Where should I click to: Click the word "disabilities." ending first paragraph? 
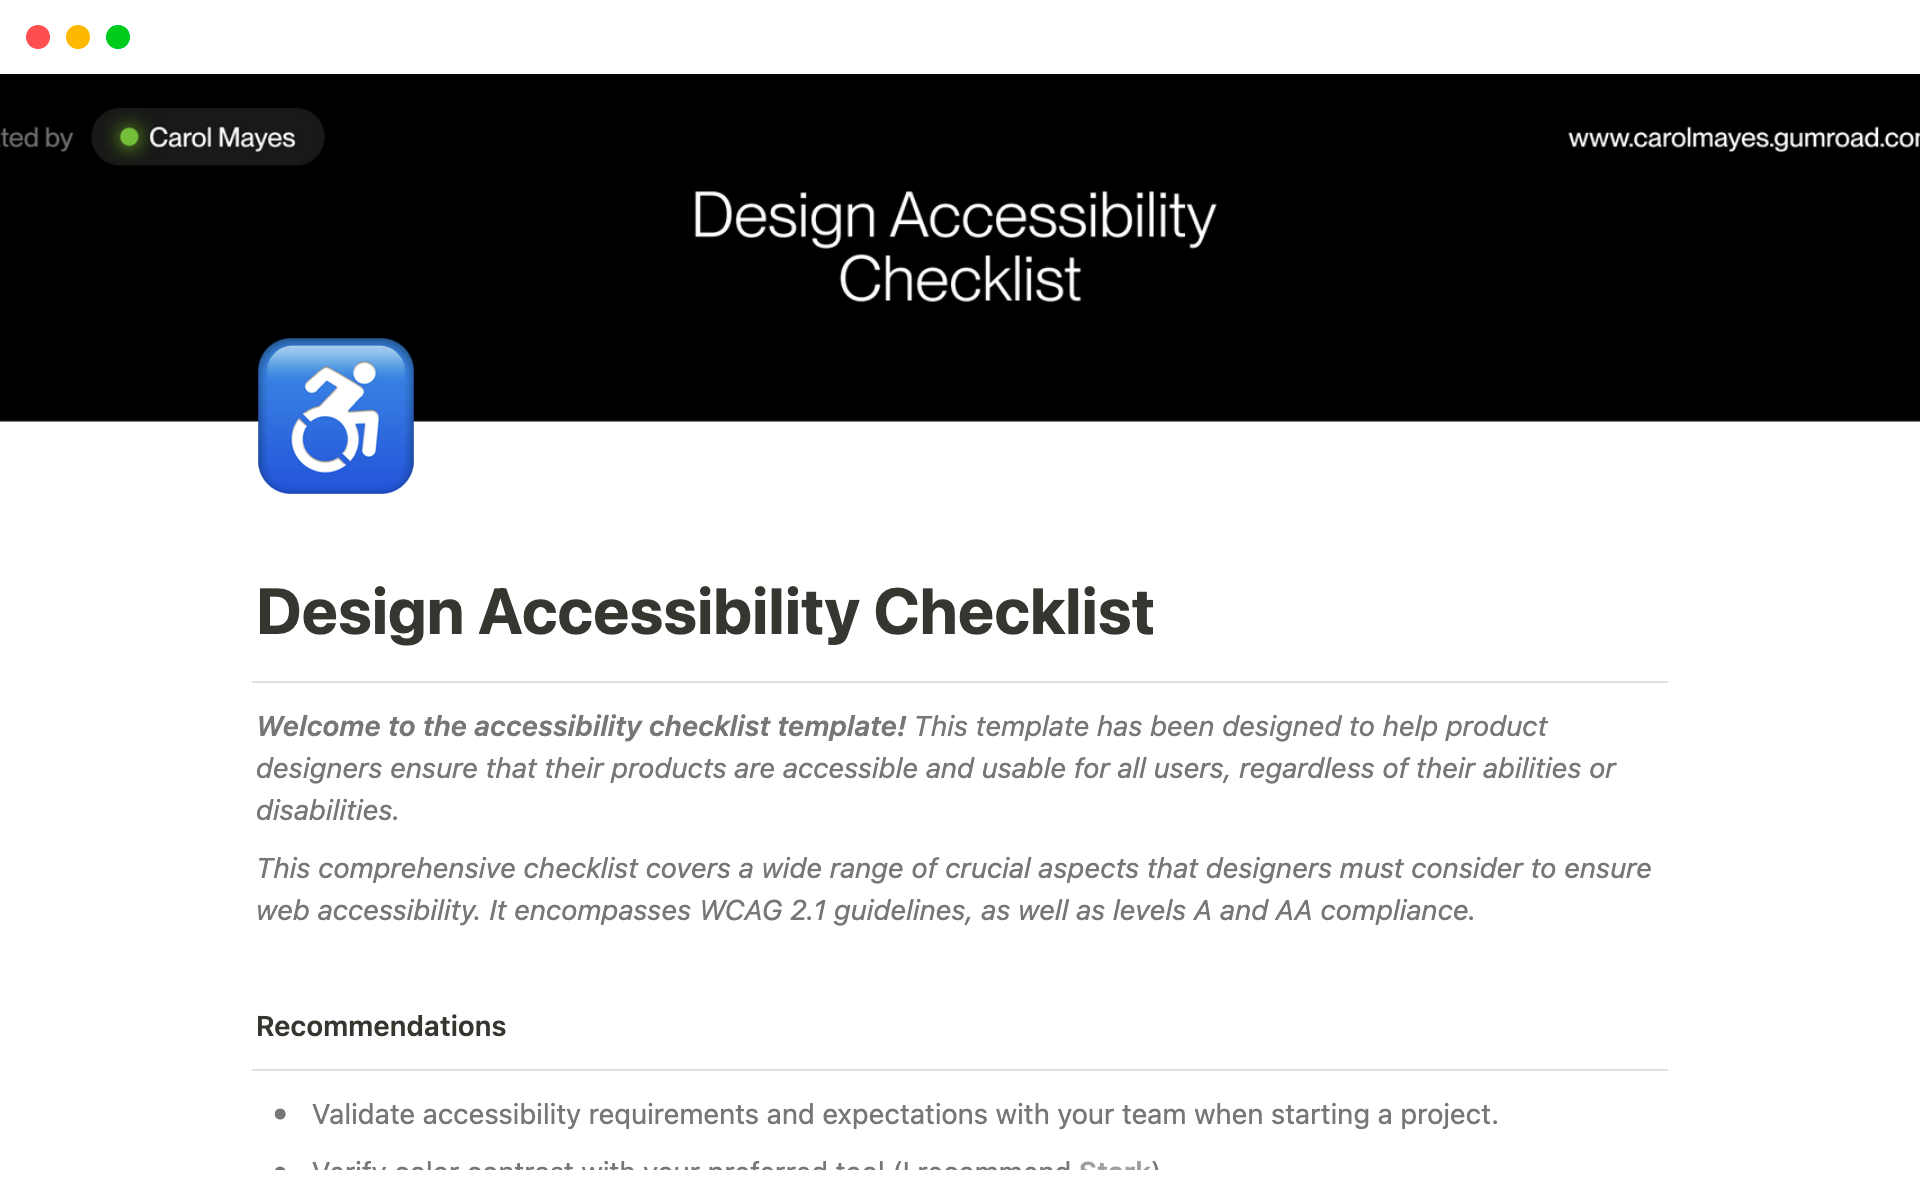pyautogui.click(x=328, y=810)
